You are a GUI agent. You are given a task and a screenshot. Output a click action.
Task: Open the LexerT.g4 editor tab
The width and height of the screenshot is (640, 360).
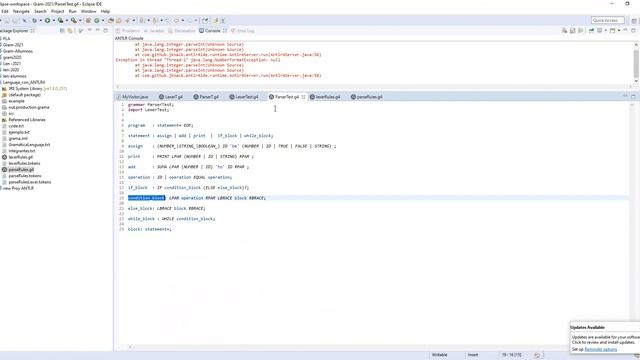click(x=171, y=97)
